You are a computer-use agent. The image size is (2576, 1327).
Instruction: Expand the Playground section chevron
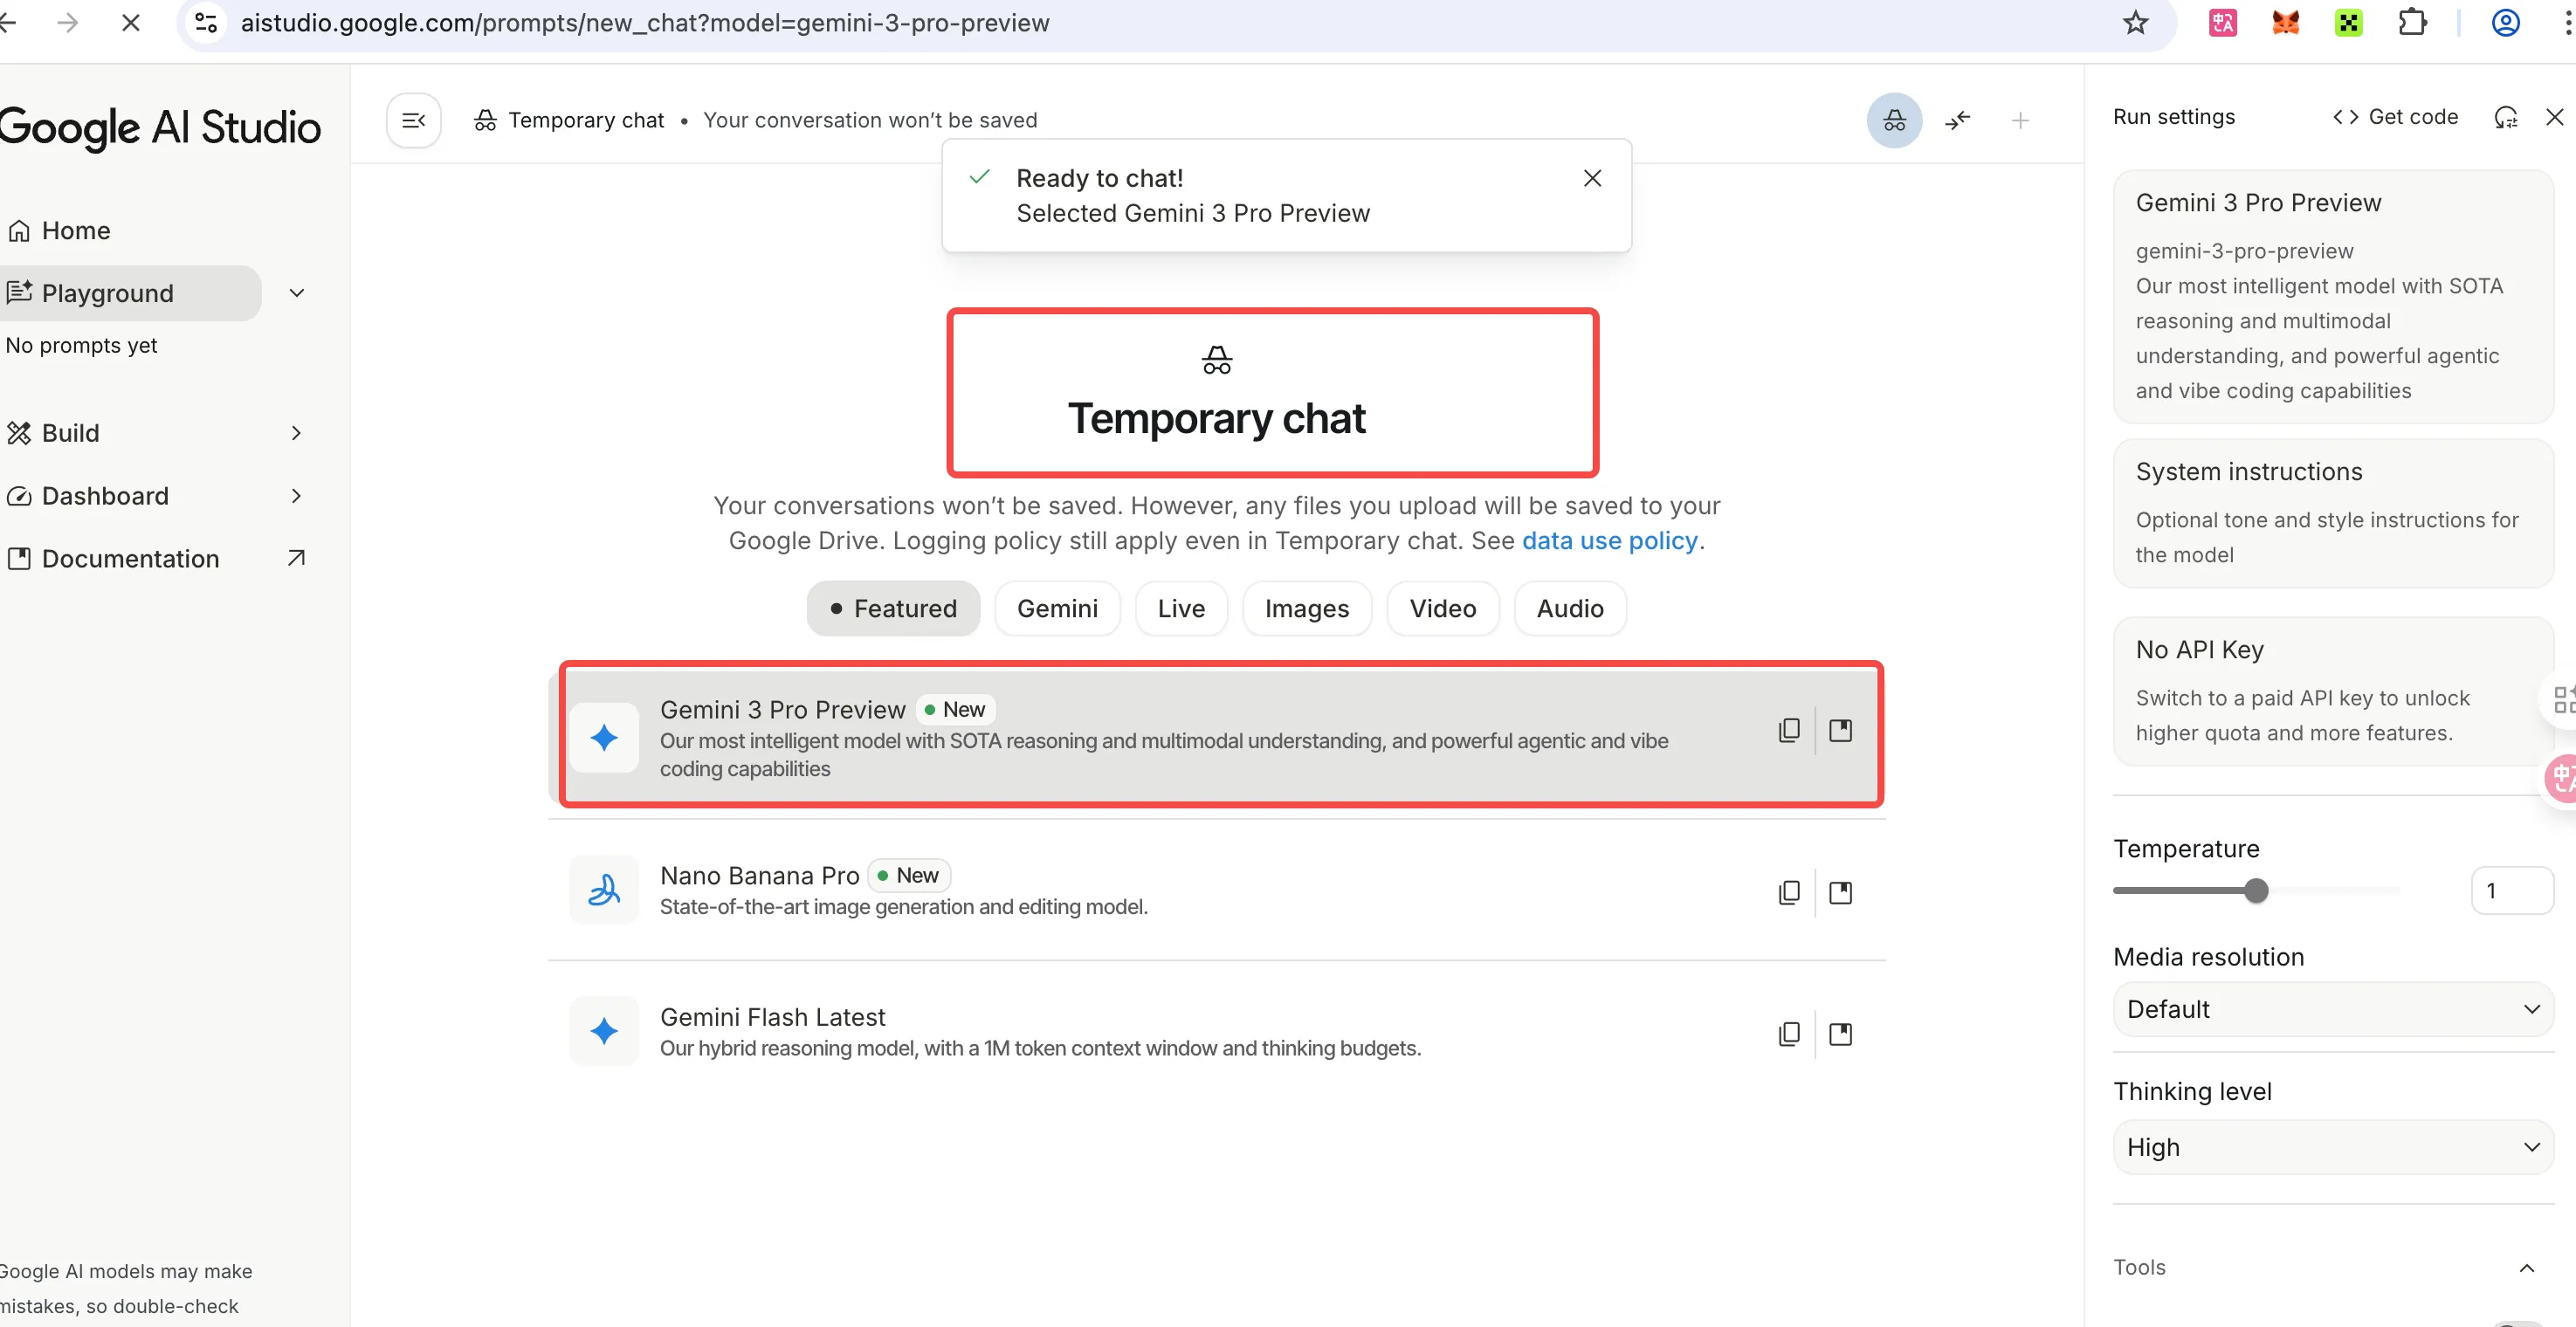click(x=296, y=293)
